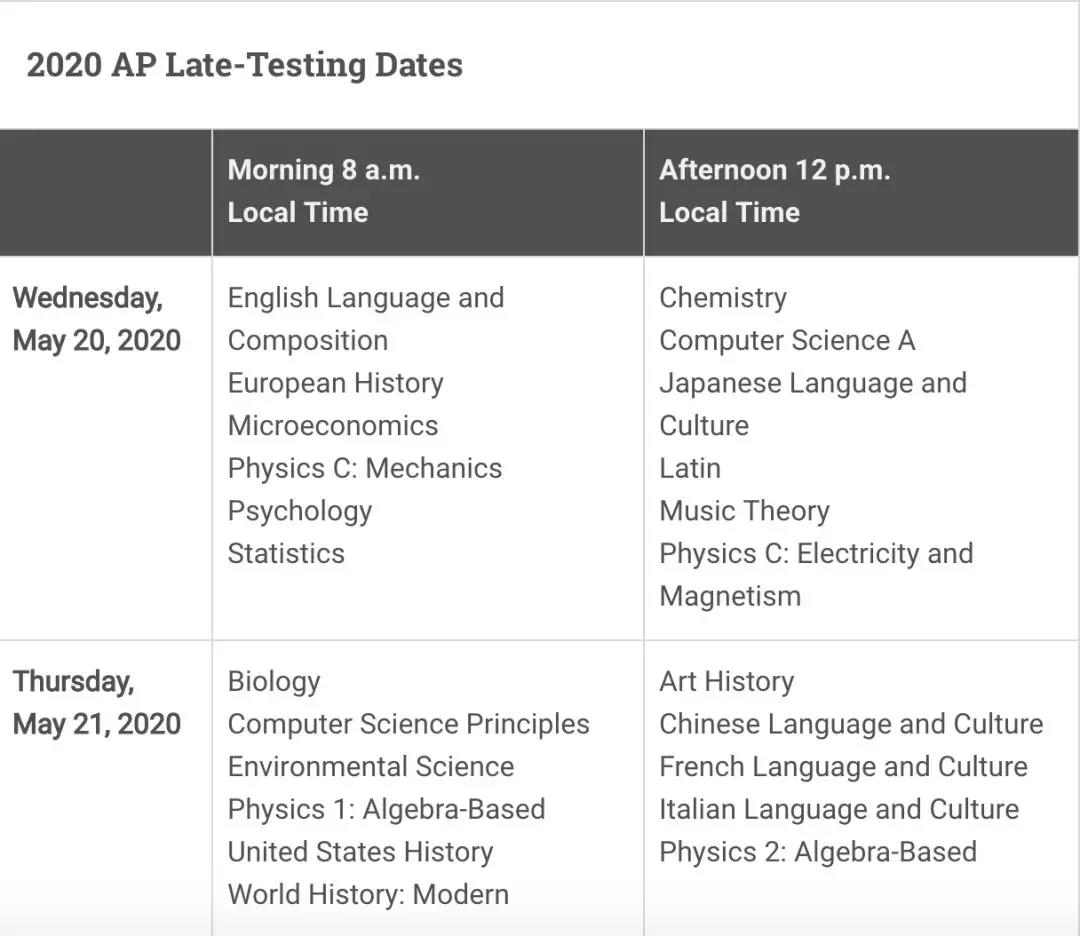Click the European History exam entry
1080x936 pixels.
click(x=335, y=383)
